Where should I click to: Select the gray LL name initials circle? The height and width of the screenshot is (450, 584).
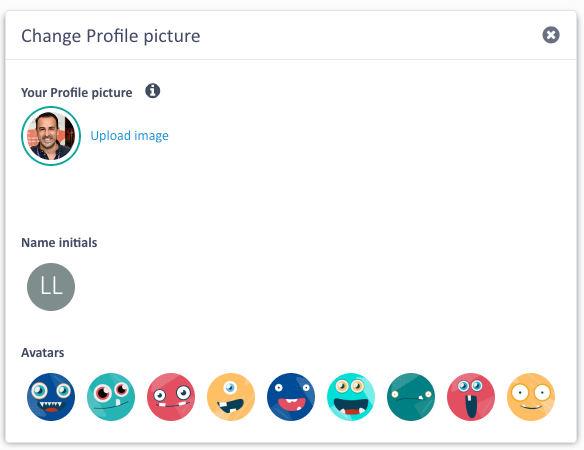point(51,287)
